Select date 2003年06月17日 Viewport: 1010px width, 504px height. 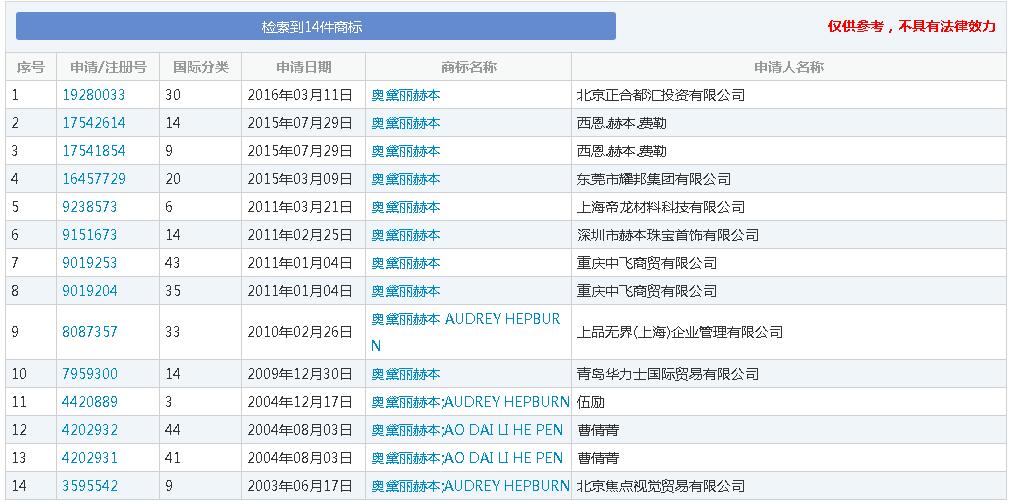coord(300,486)
